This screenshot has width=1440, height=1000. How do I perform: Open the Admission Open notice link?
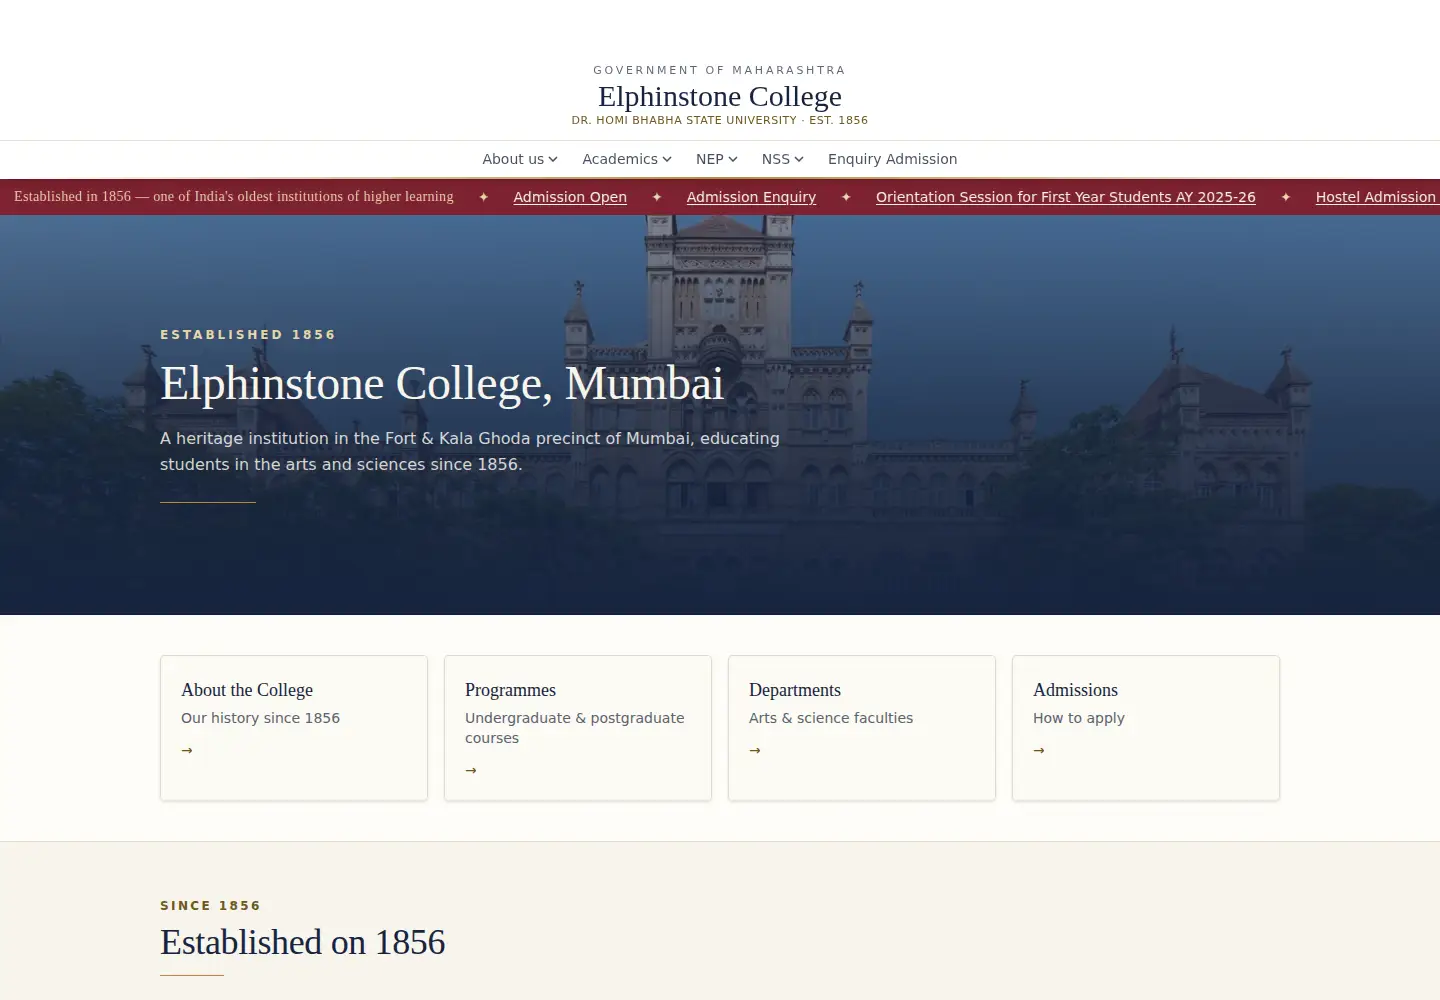point(570,197)
